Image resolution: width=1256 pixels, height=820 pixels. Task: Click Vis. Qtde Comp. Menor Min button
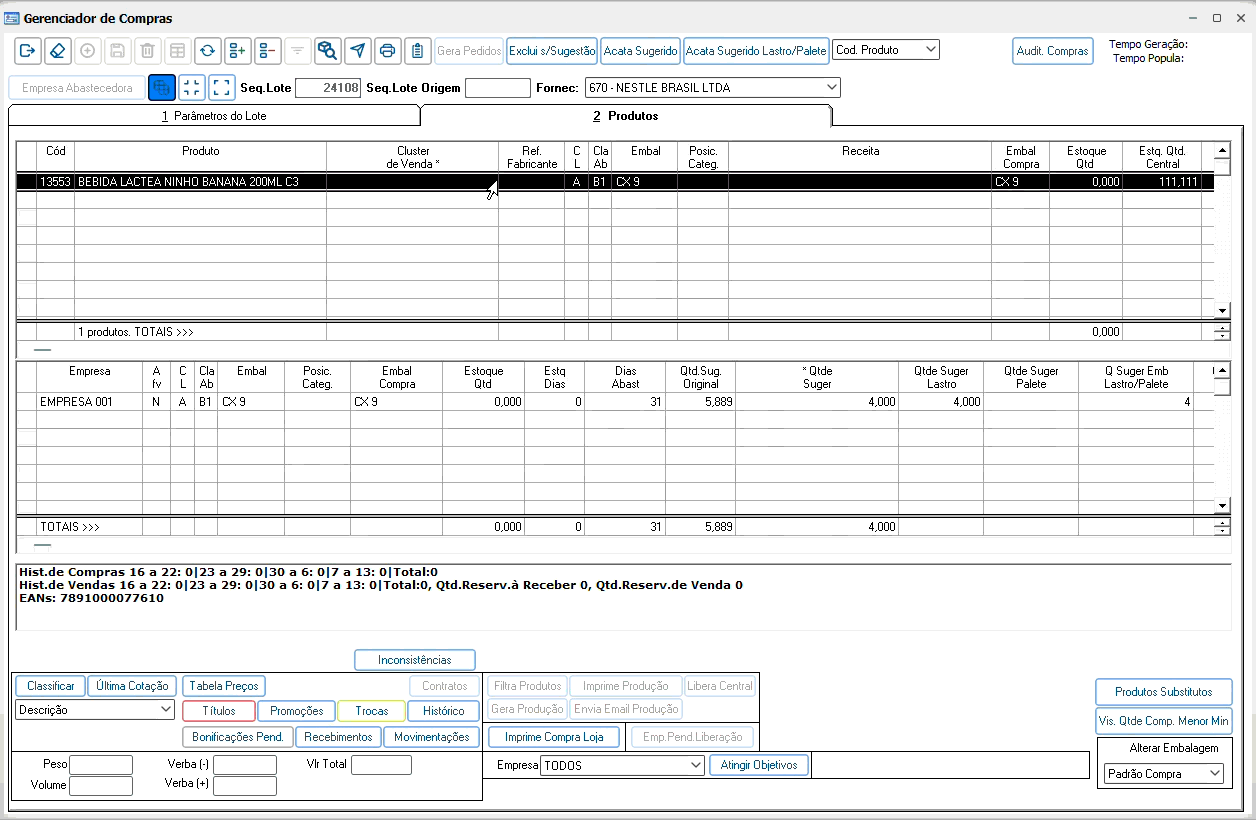pos(1164,720)
